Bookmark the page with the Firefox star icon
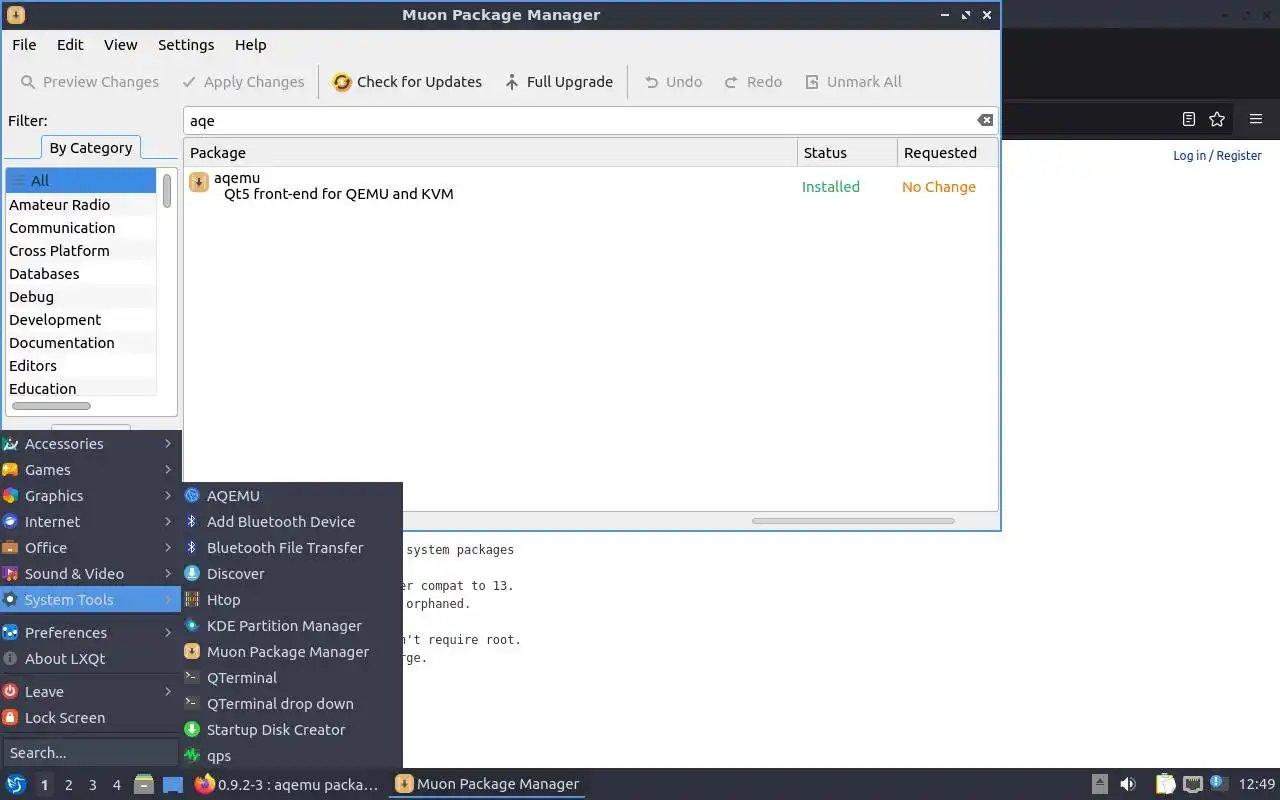The width and height of the screenshot is (1280, 800). tap(1217, 119)
